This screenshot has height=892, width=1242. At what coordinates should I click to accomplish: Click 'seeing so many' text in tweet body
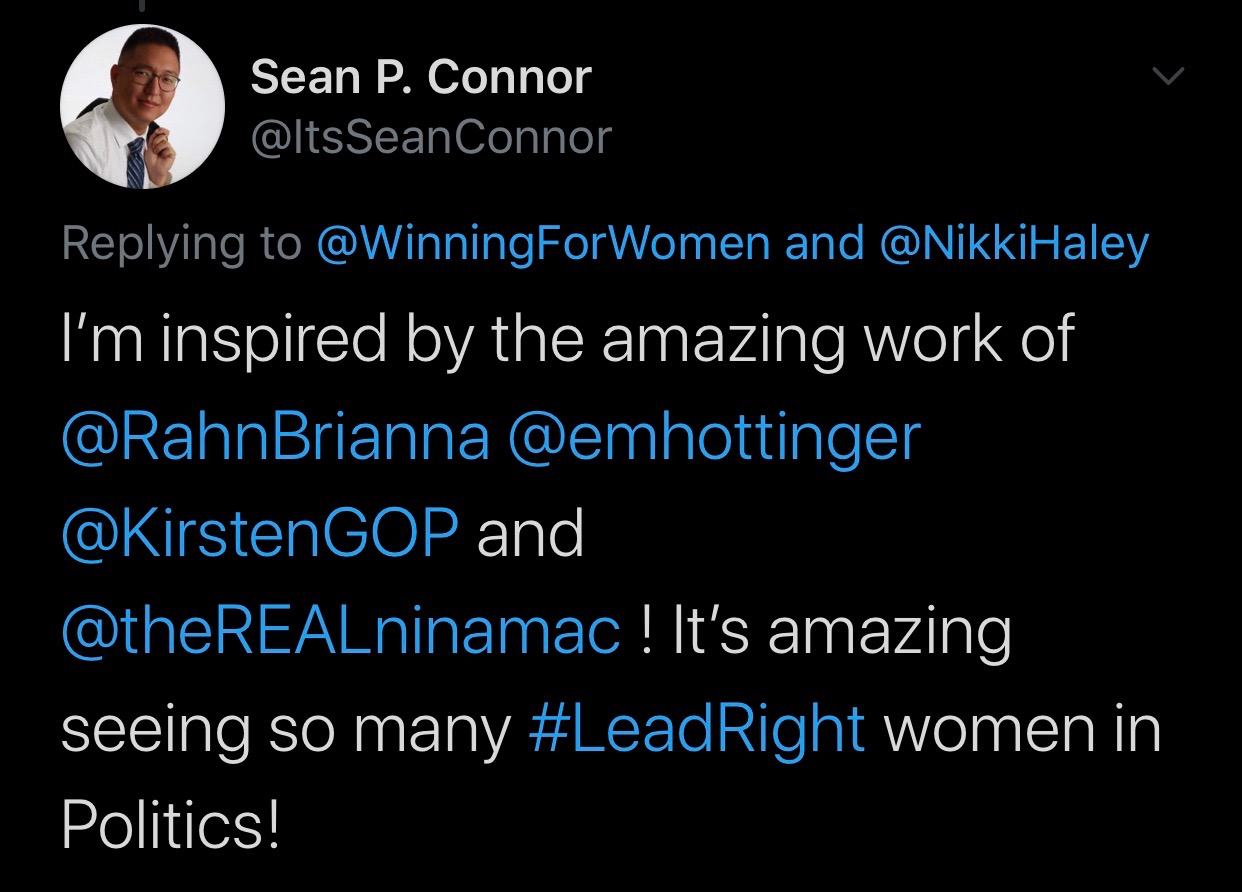pyautogui.click(x=286, y=729)
